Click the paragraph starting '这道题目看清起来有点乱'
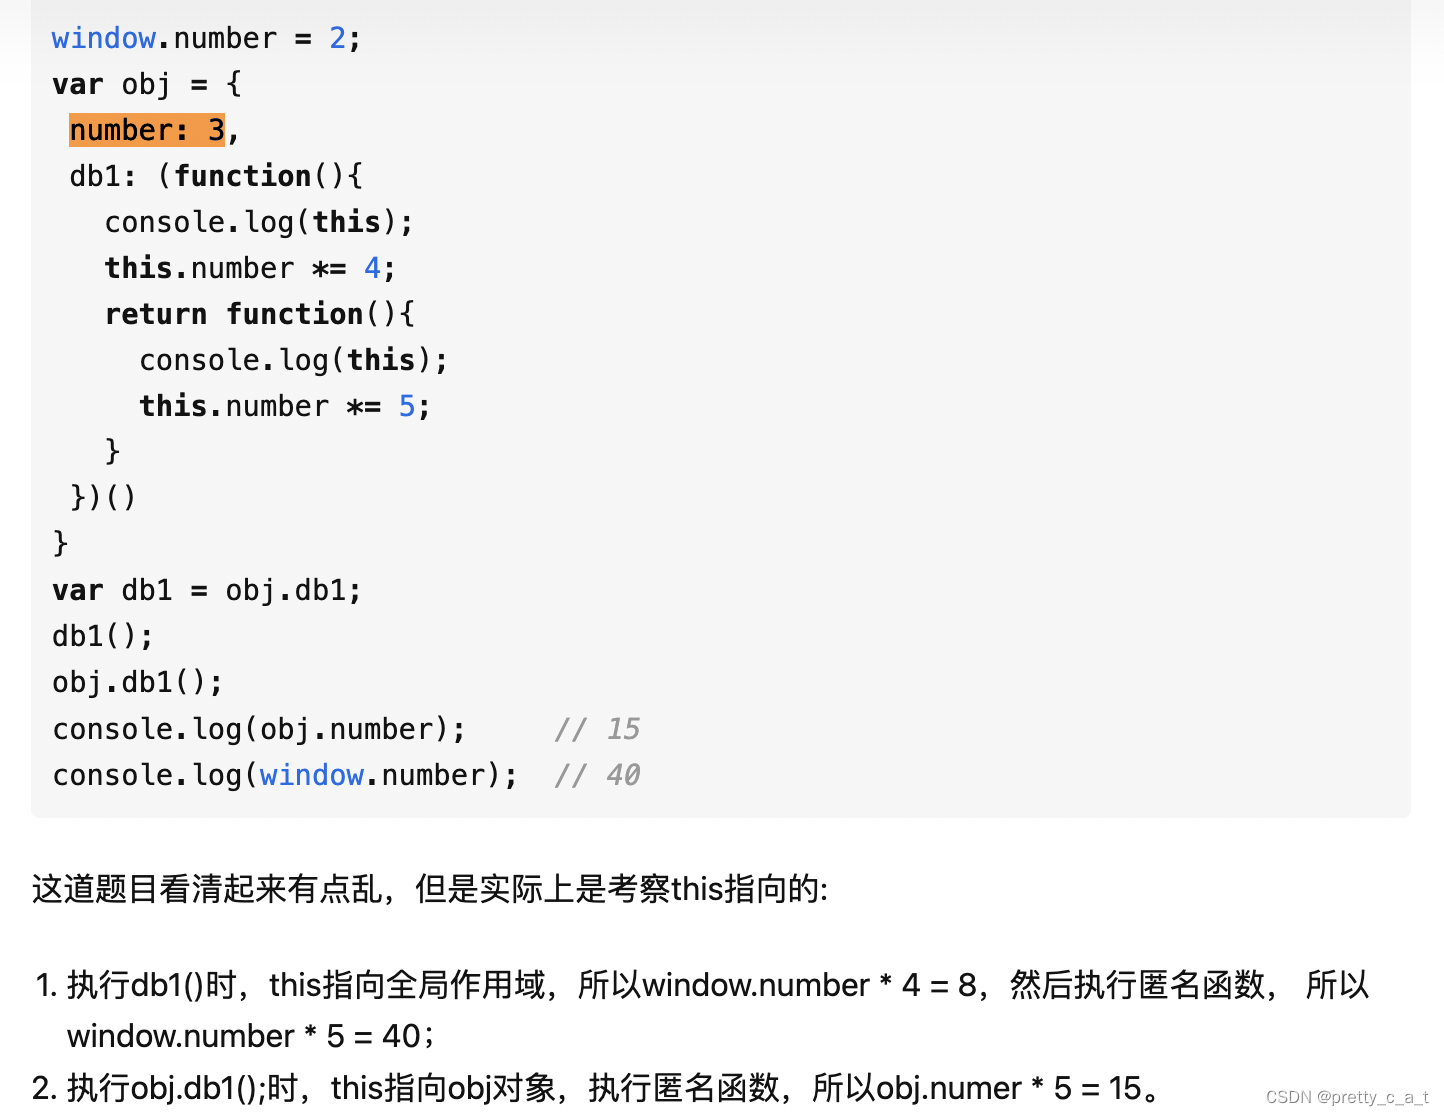Image resolution: width=1444 pixels, height=1116 pixels. pos(430,888)
